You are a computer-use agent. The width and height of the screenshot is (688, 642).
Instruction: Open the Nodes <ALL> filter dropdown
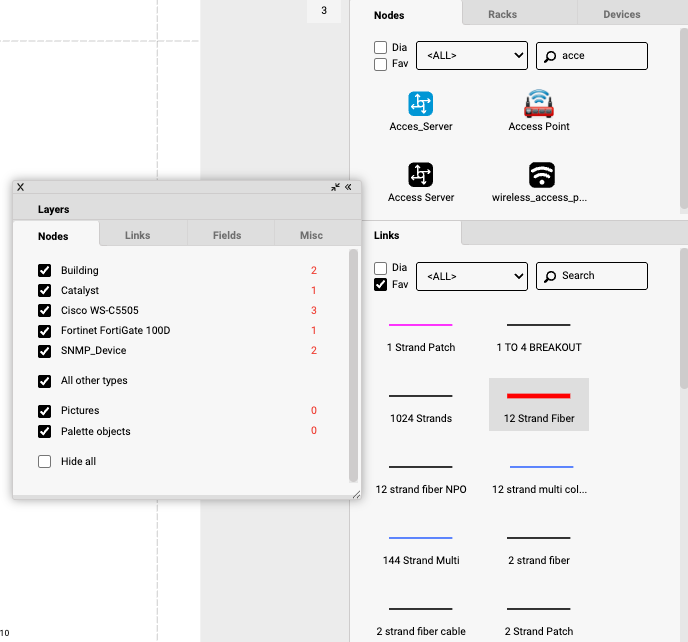[471, 56]
